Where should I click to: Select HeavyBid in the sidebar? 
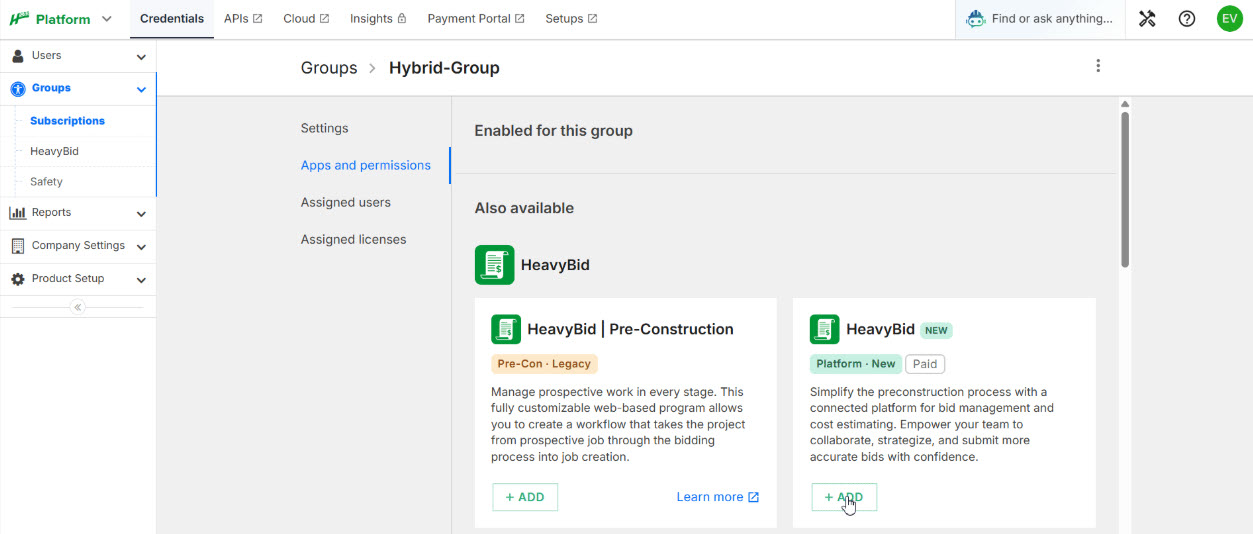[x=54, y=152]
